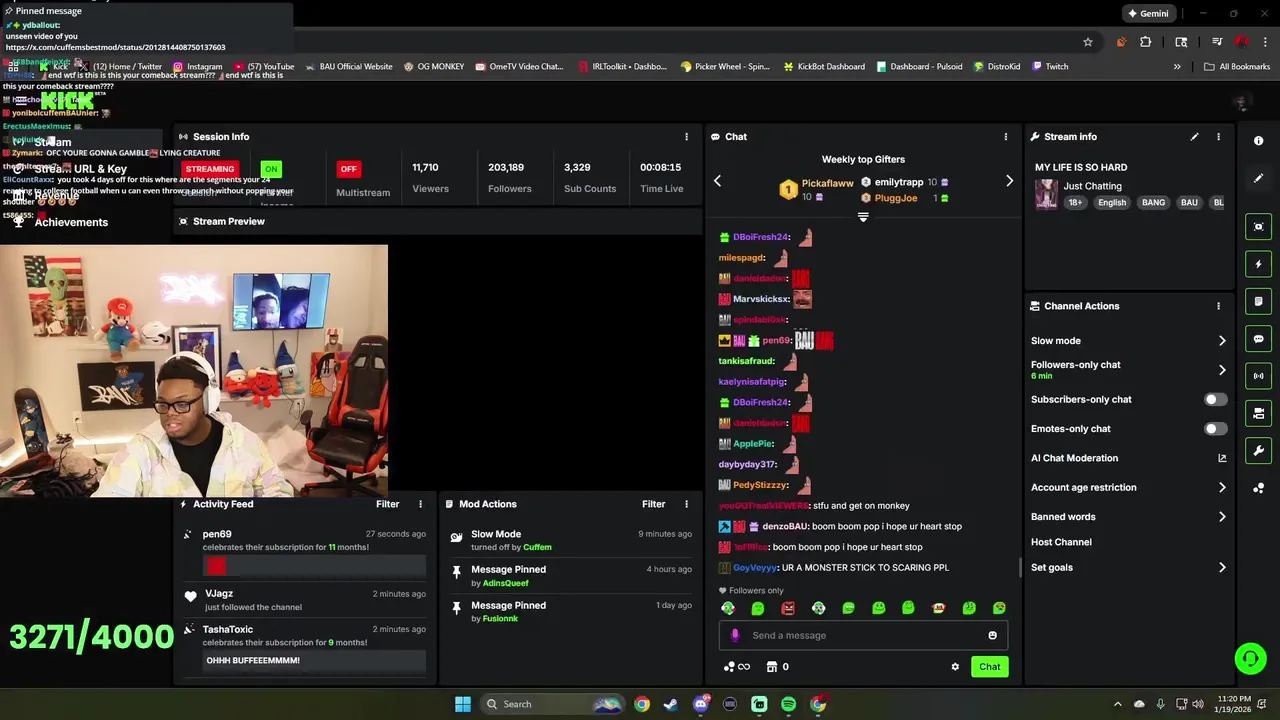The width and height of the screenshot is (1280, 720).
Task: Toggle the Multistream OFF switch
Action: (348, 169)
